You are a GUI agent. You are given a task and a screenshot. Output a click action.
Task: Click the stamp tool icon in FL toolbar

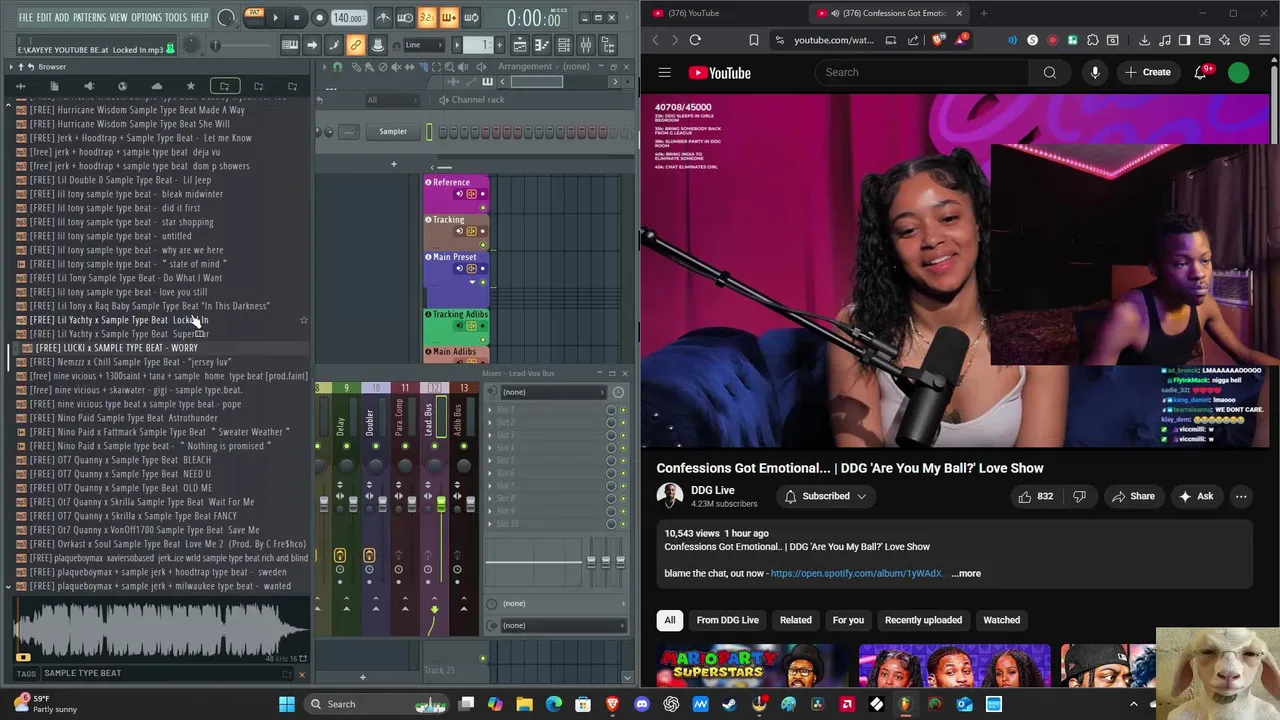pos(378,45)
